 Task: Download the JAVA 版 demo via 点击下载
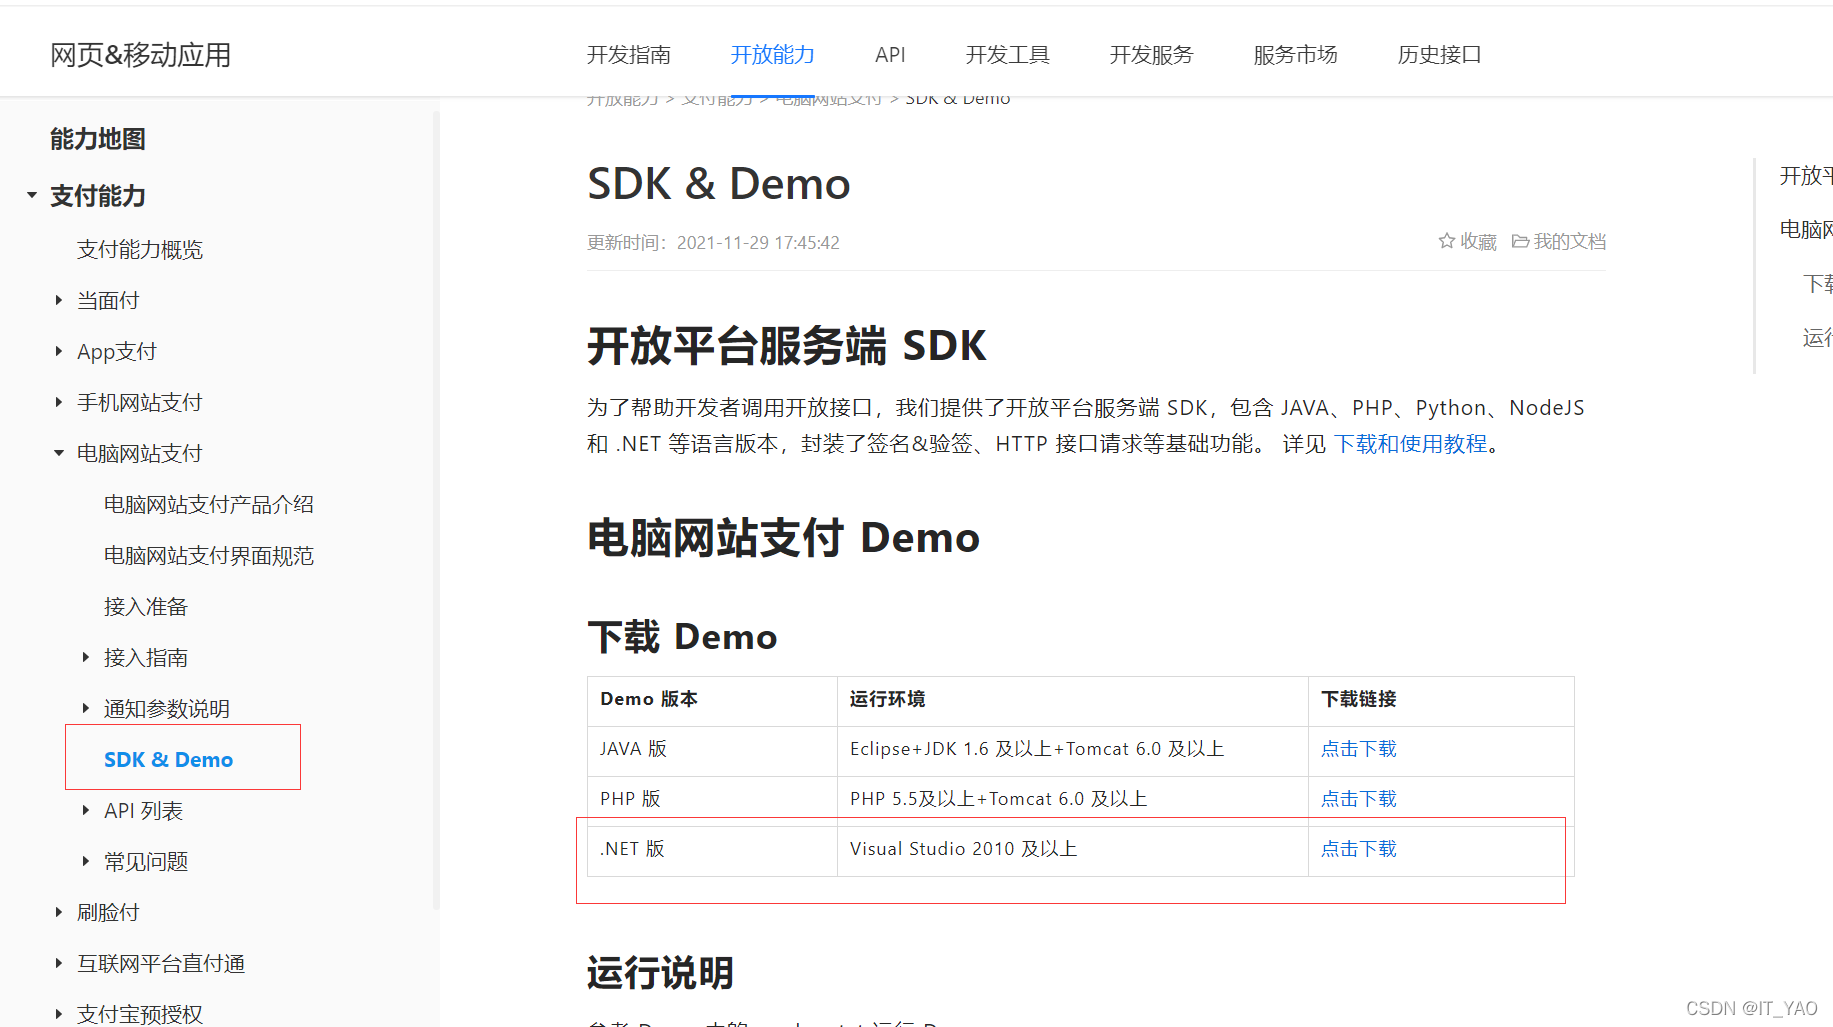click(1358, 749)
